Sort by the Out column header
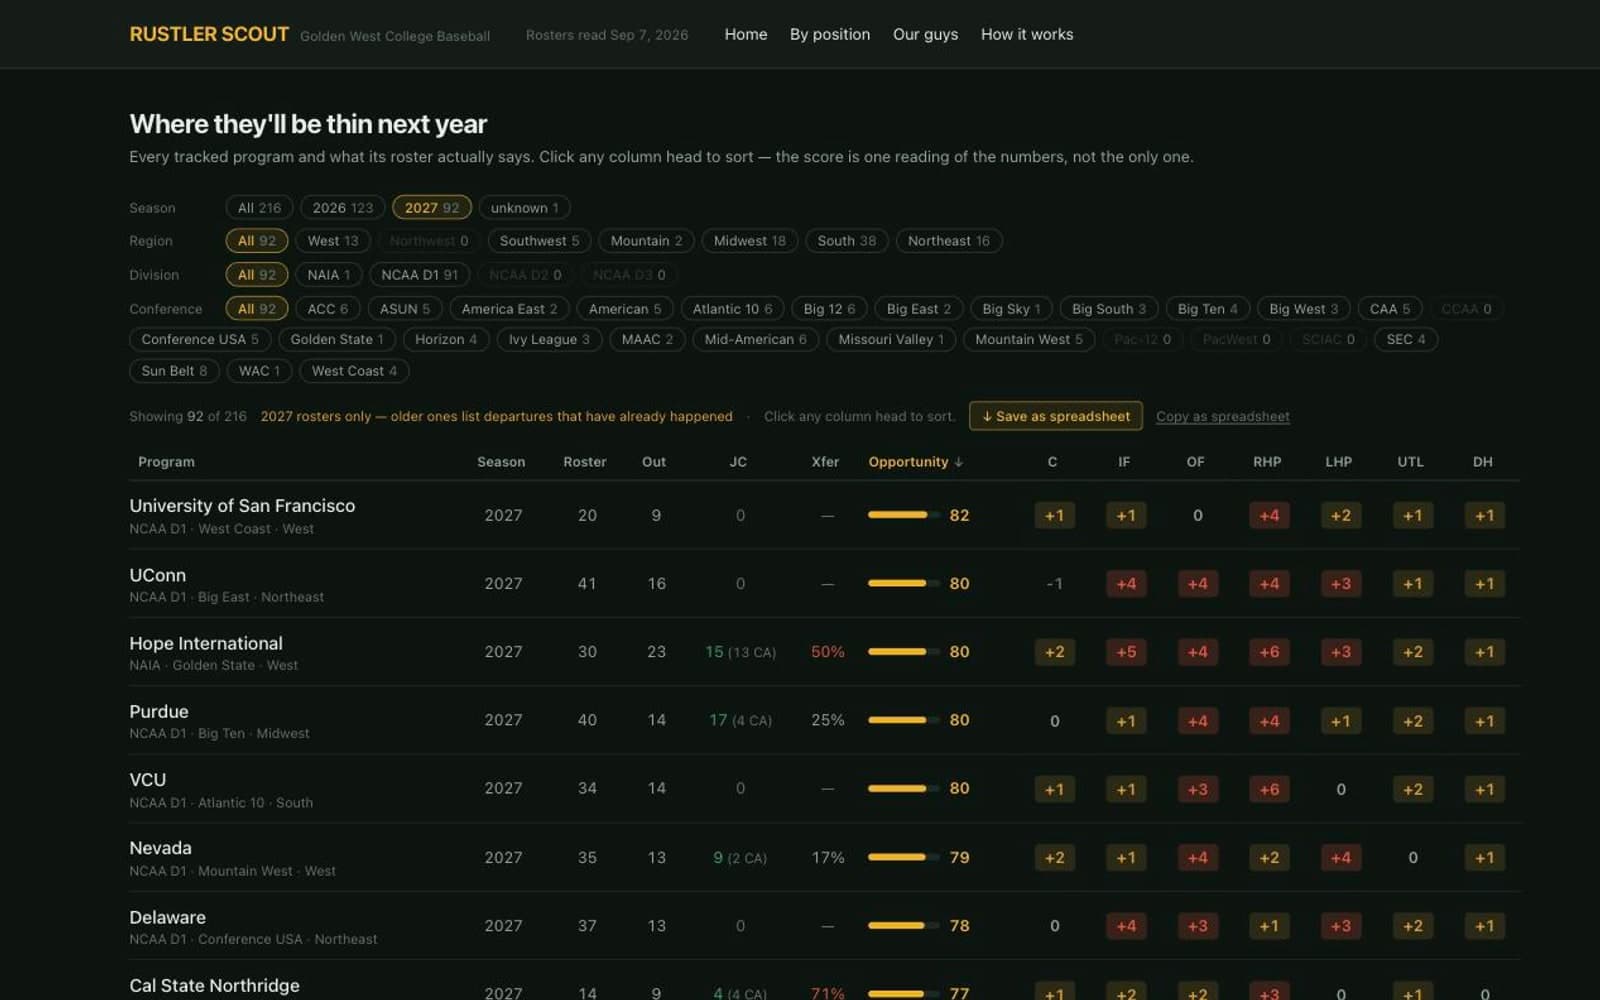The image size is (1600, 1000). [654, 462]
